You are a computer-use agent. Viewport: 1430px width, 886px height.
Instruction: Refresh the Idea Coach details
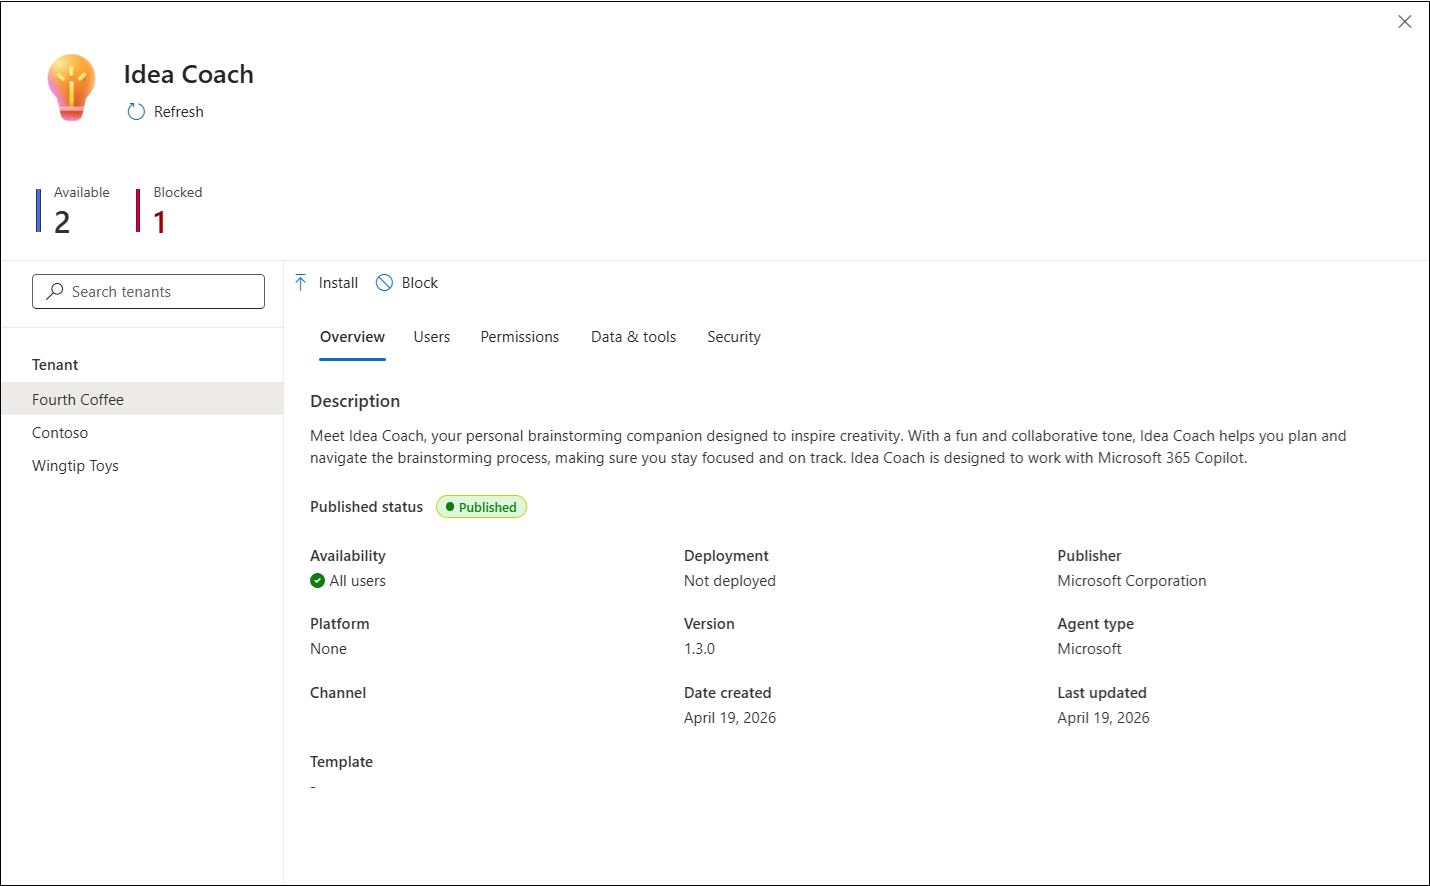[x=166, y=112]
